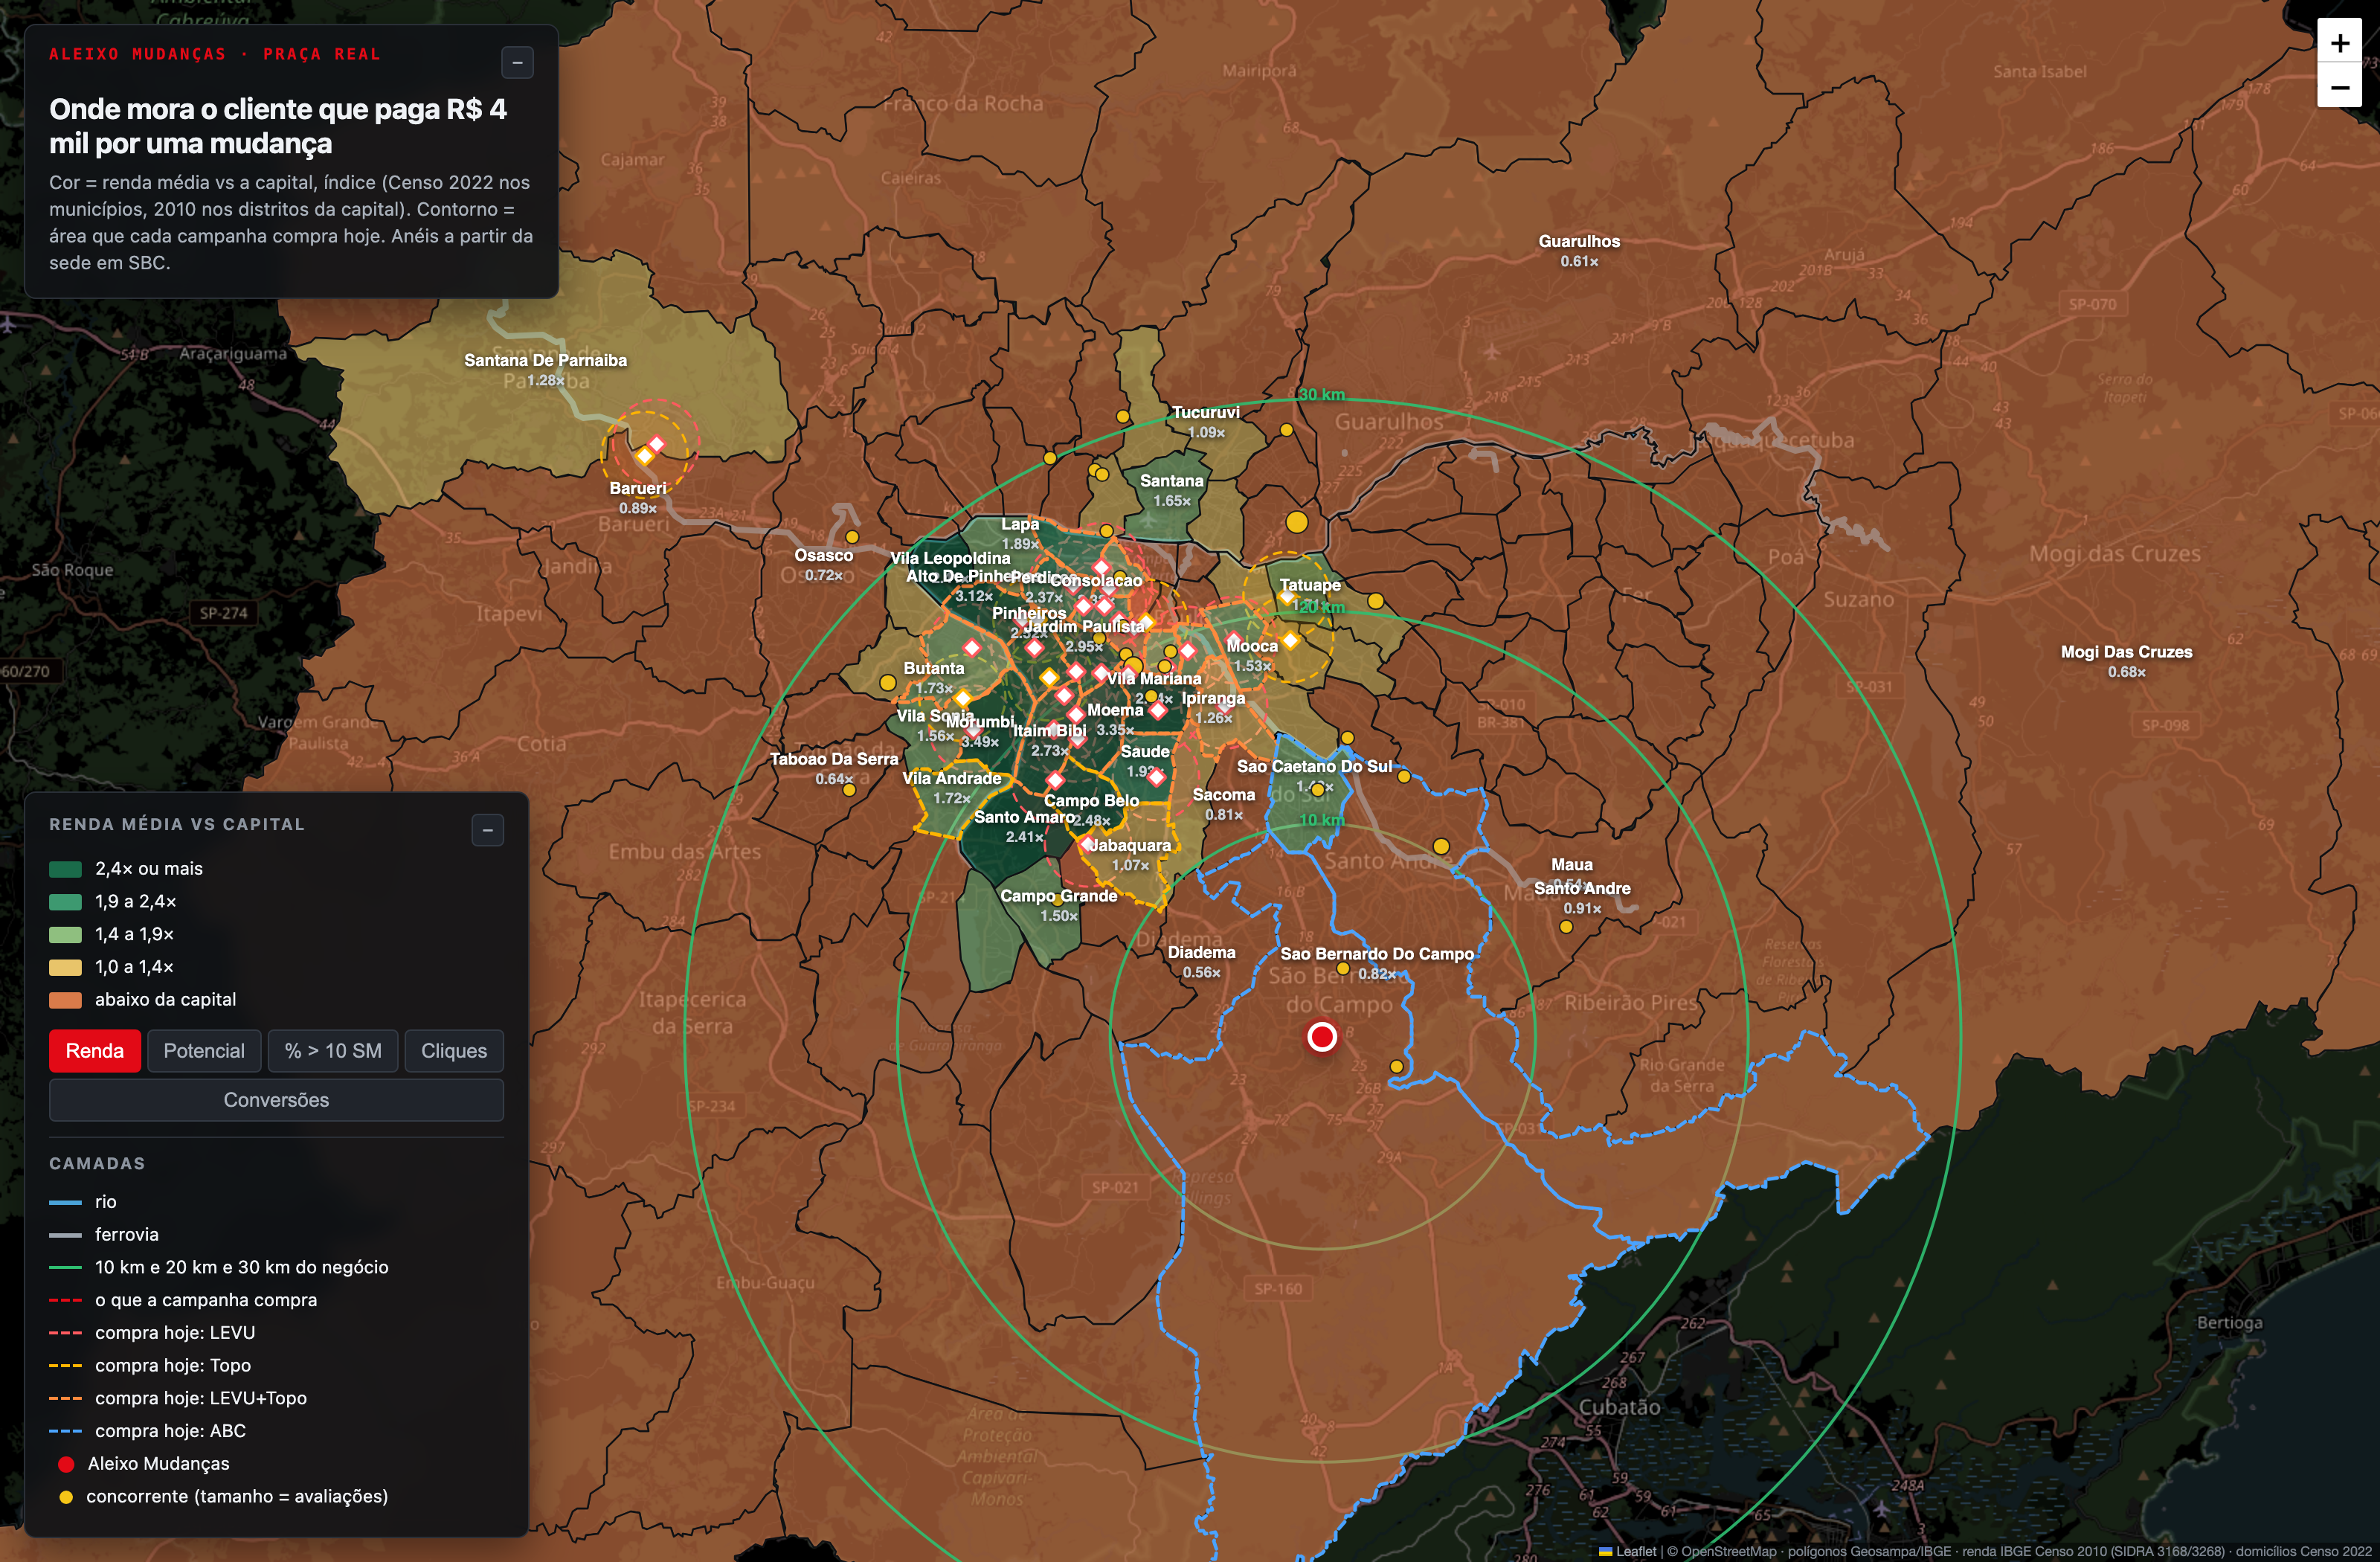Viewport: 2380px width, 1562px height.
Task: Click the abaixo da capital color swatch
Action: click(x=65, y=1000)
